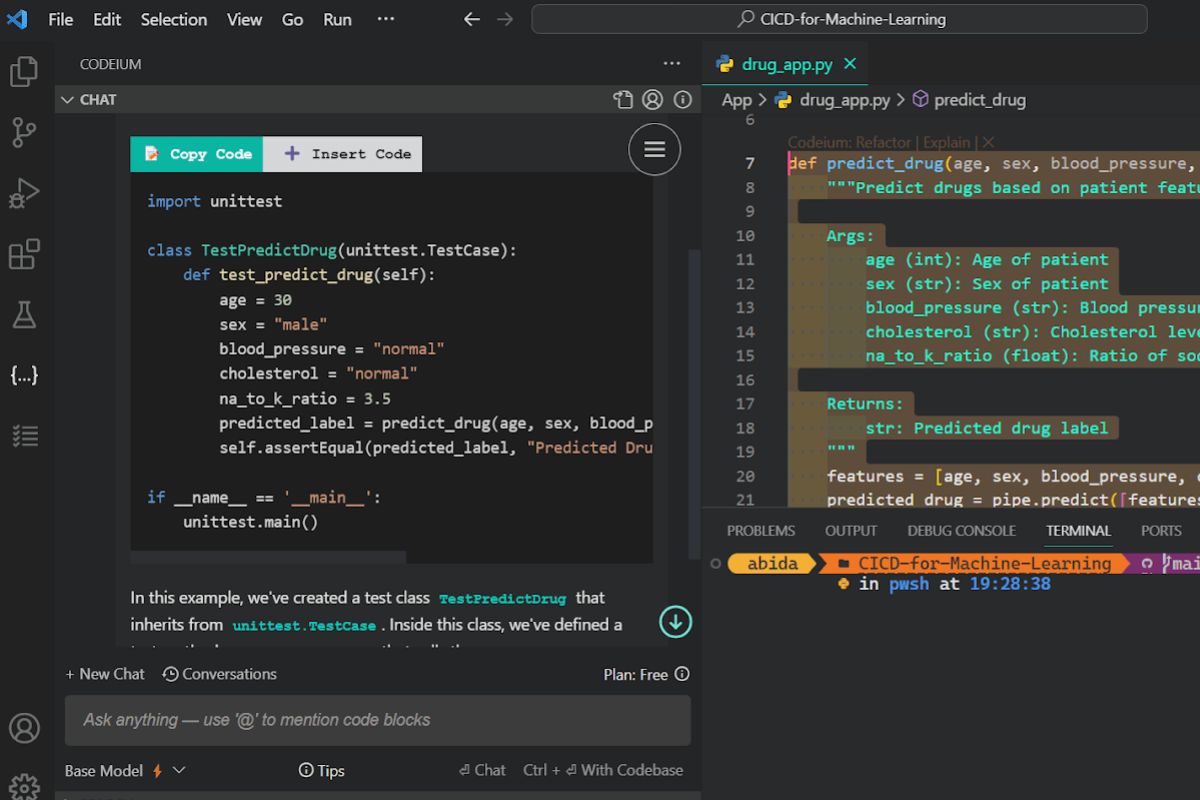Start a New Chat
1200x800 pixels.
click(105, 674)
